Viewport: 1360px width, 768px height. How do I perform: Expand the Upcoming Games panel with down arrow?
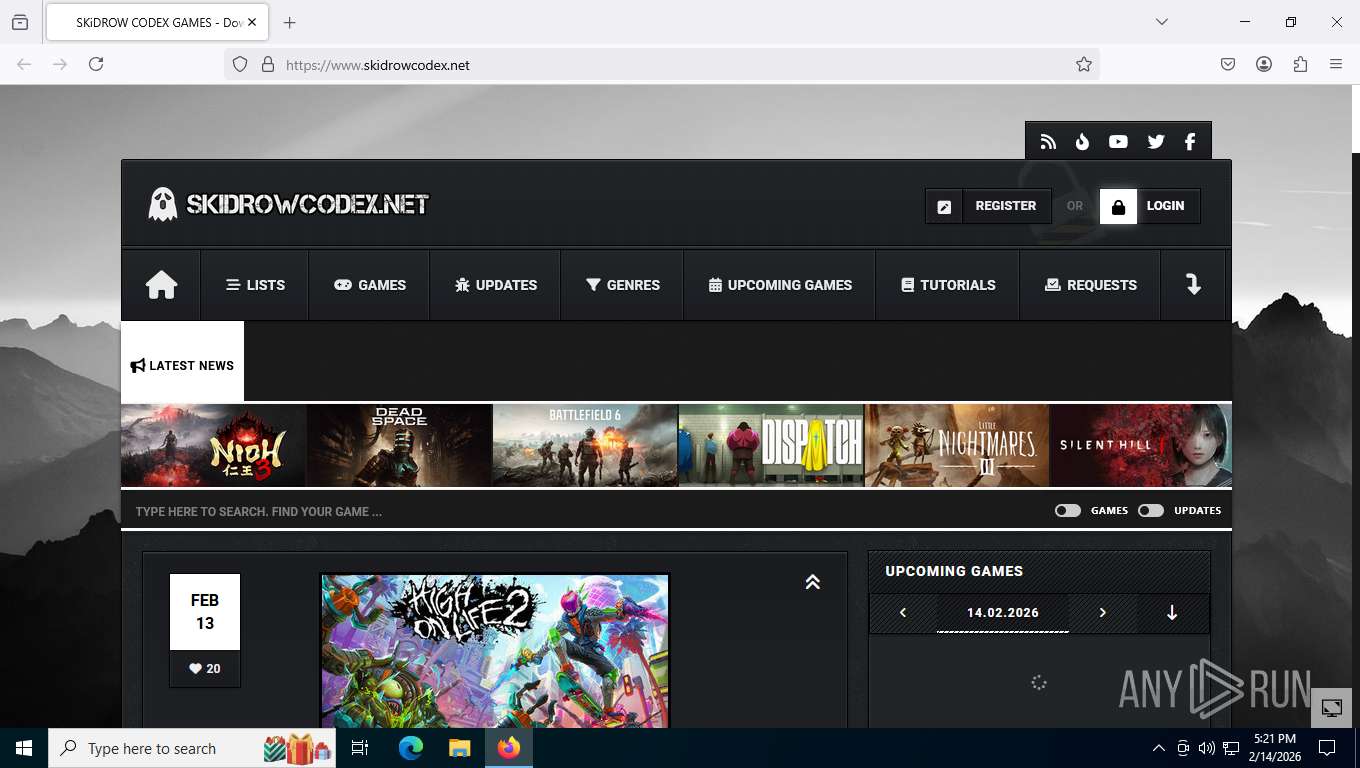pyautogui.click(x=1172, y=613)
